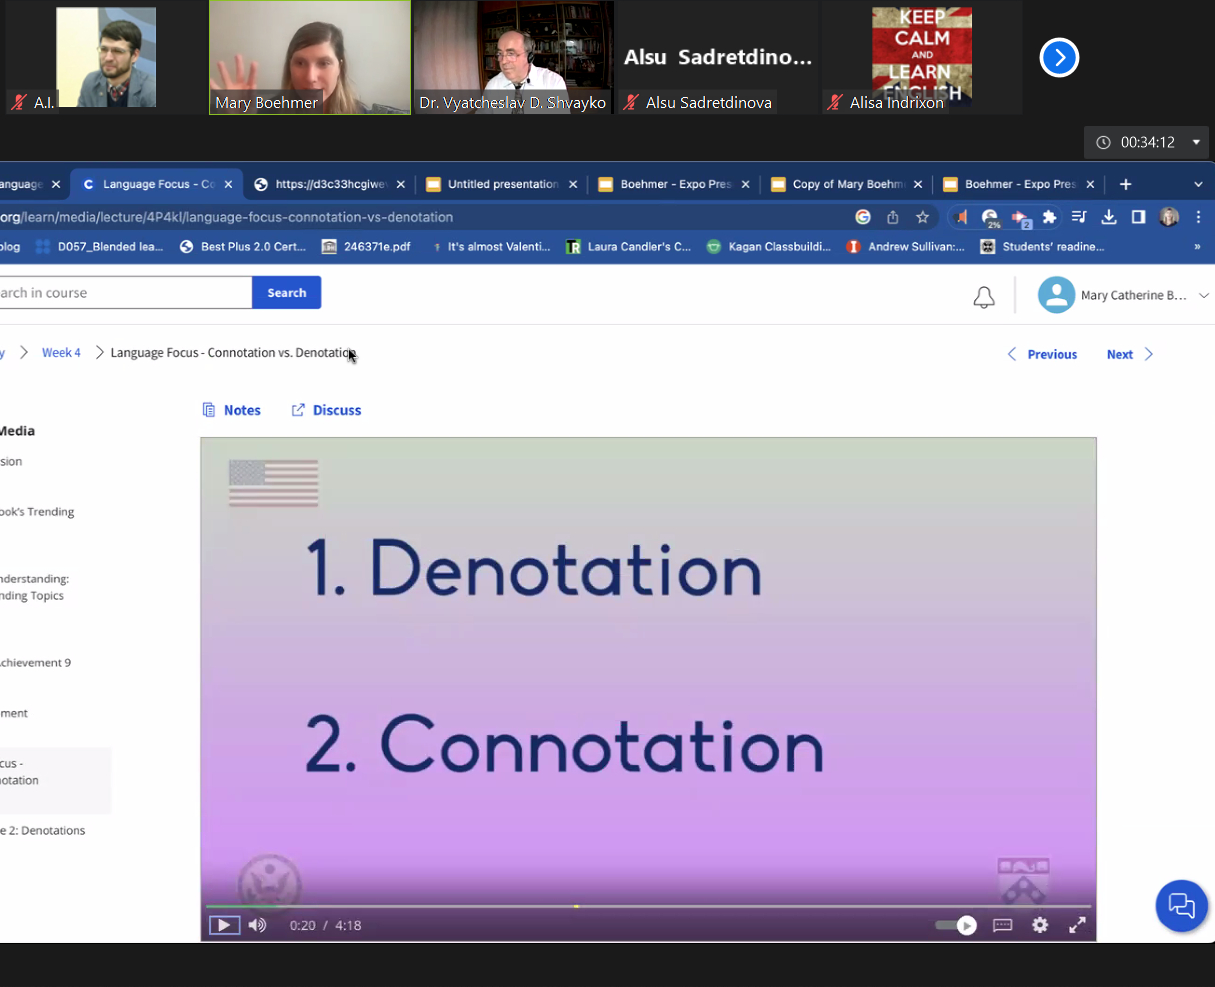Image resolution: width=1215 pixels, height=987 pixels.
Task: Open browser extensions puzzle icon
Action: [1049, 217]
